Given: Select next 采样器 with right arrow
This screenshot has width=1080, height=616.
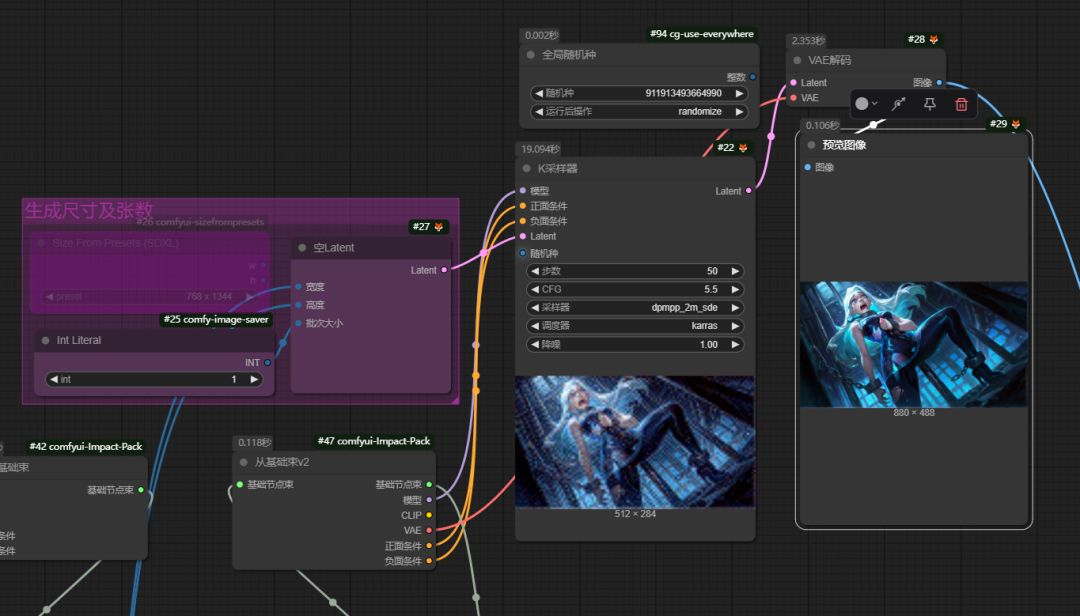Looking at the screenshot, I should [735, 307].
